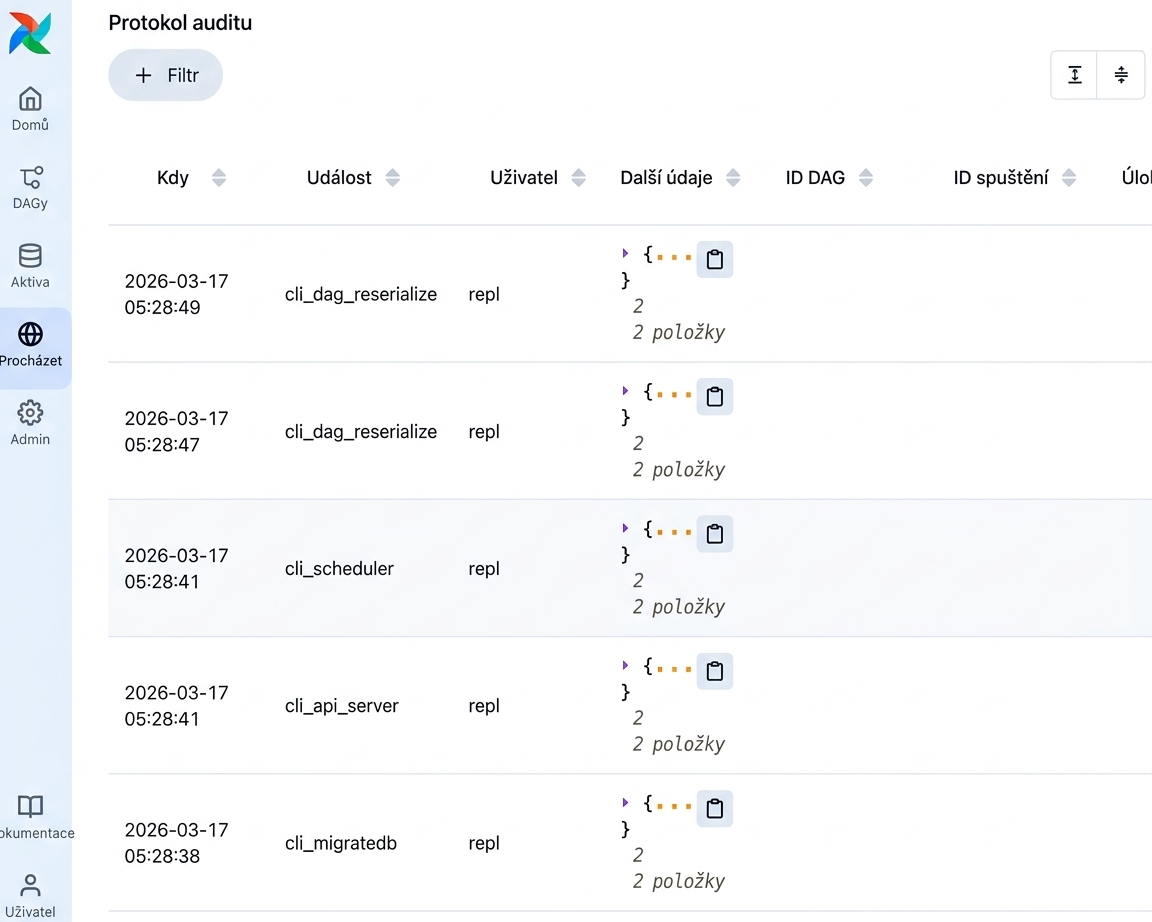
Task: Copy JSON of 05:28:49 cli_dag_reserialize row
Action: [714, 259]
